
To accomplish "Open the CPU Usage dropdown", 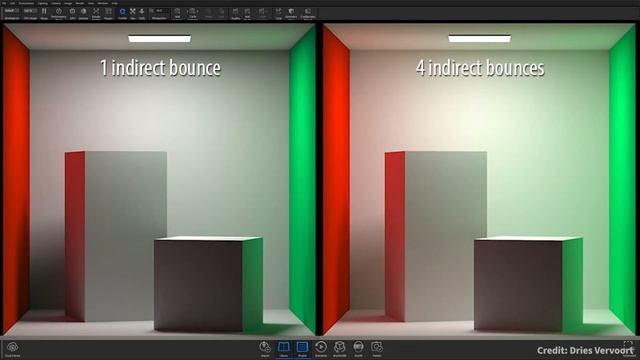I will coord(30,11).
